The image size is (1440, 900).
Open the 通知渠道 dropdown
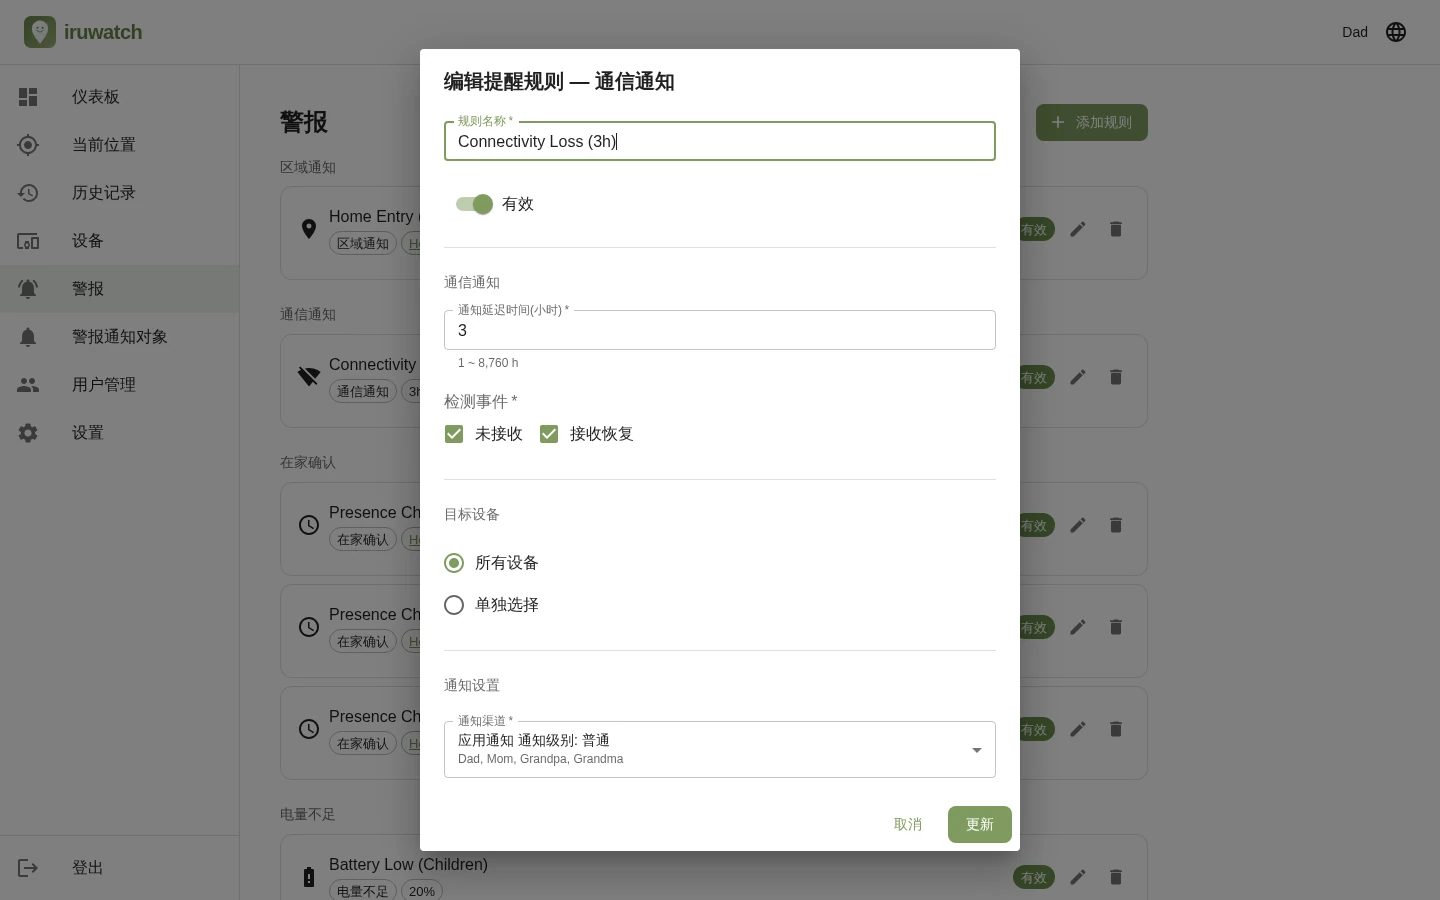coord(720,749)
